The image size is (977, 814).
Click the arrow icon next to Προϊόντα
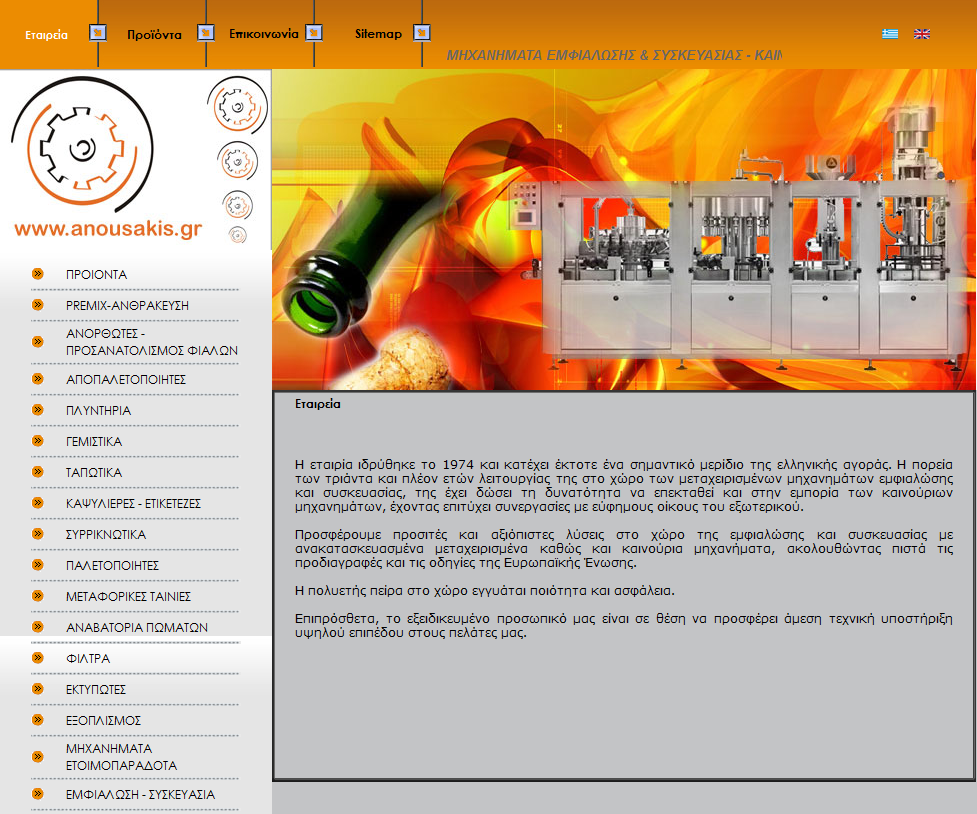(x=206, y=32)
